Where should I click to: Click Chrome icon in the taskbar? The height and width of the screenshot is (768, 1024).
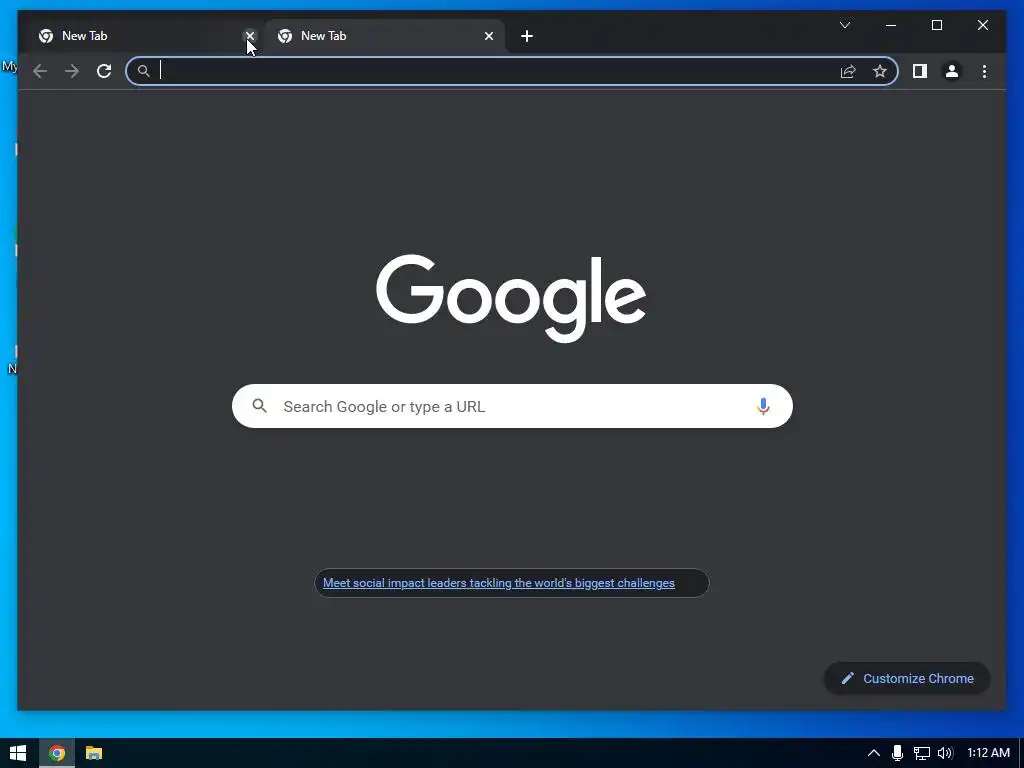tap(57, 753)
